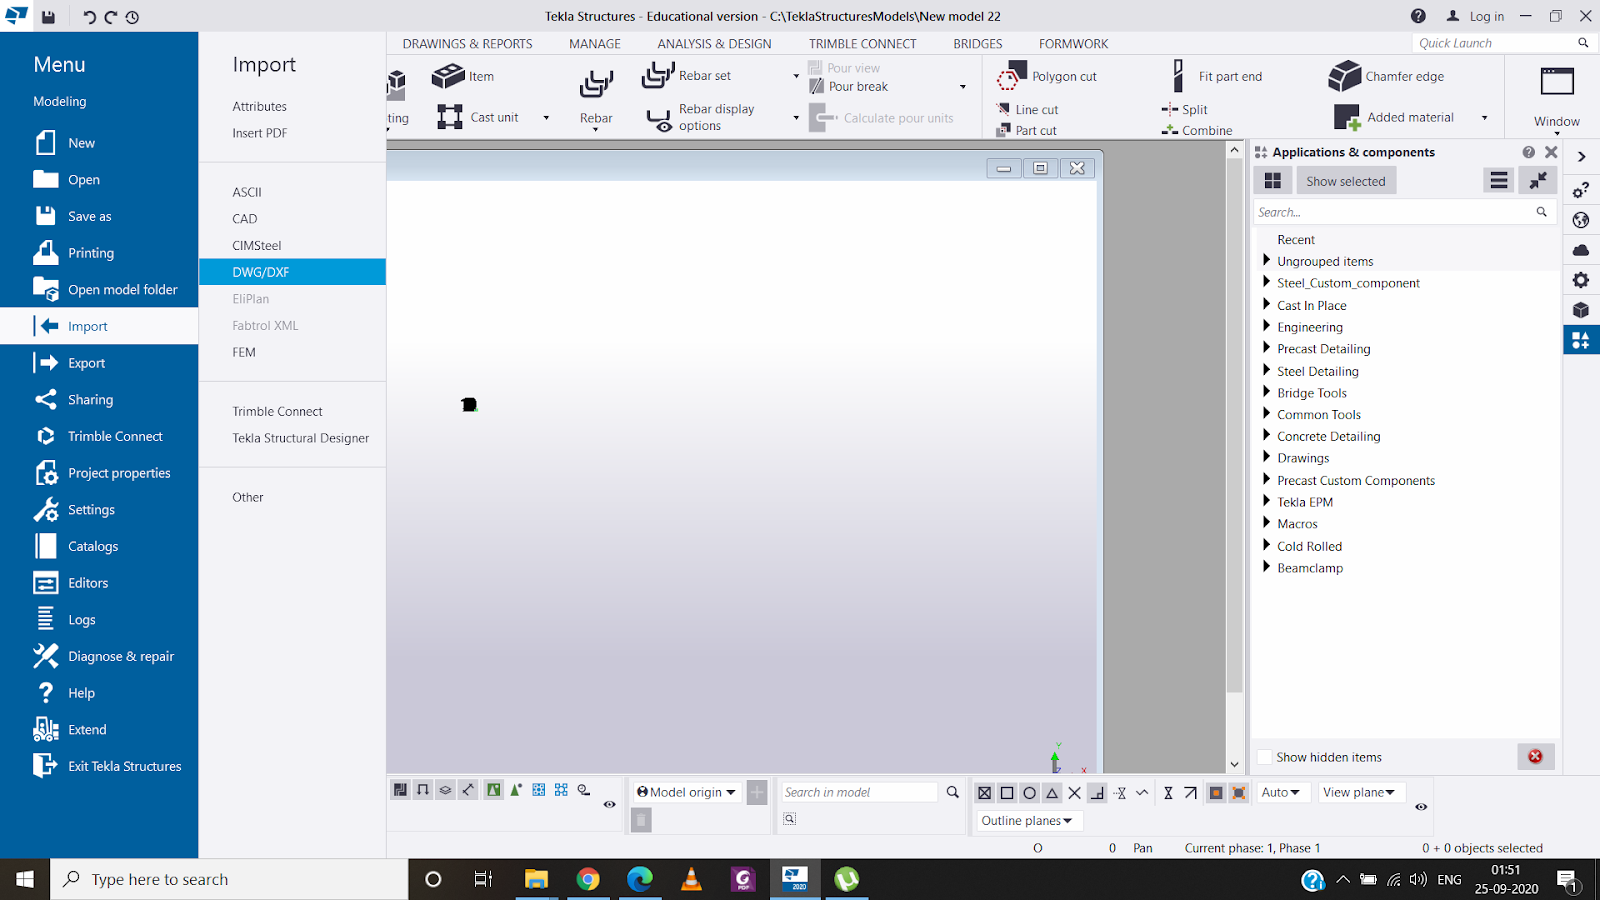Click the Item tool icon in the ribbon
The width and height of the screenshot is (1600, 900).
[x=448, y=76]
